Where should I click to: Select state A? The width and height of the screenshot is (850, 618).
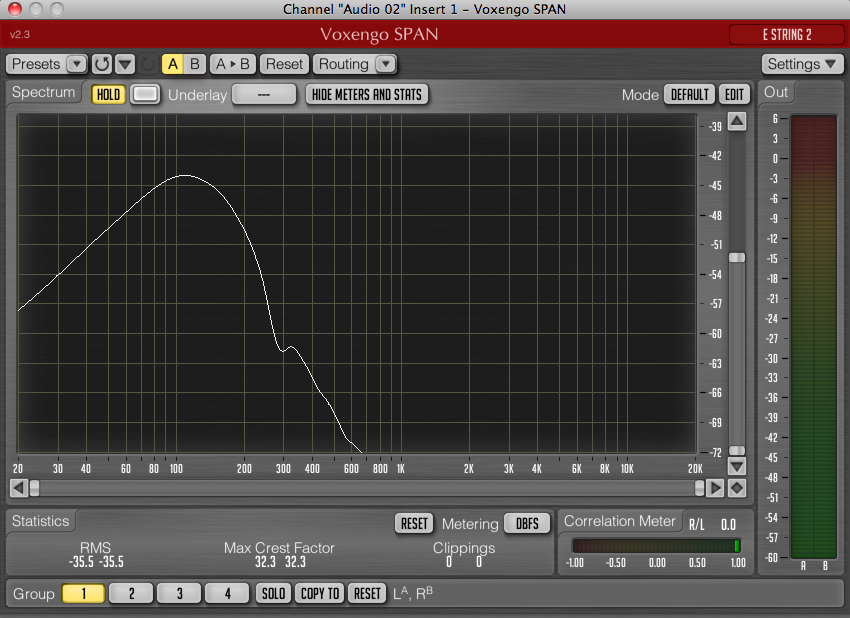tap(173, 64)
